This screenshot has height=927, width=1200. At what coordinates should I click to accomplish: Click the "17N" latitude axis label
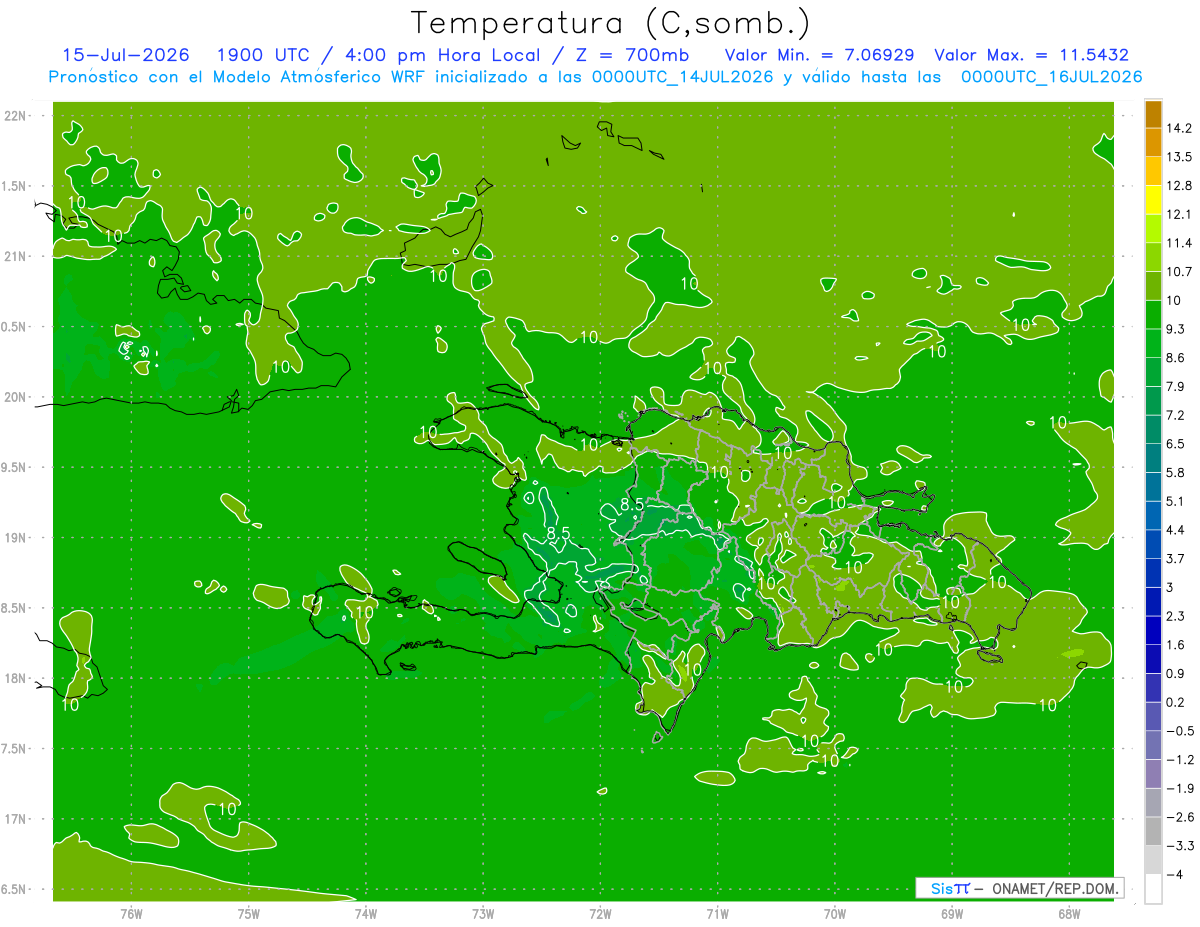tap(15, 820)
